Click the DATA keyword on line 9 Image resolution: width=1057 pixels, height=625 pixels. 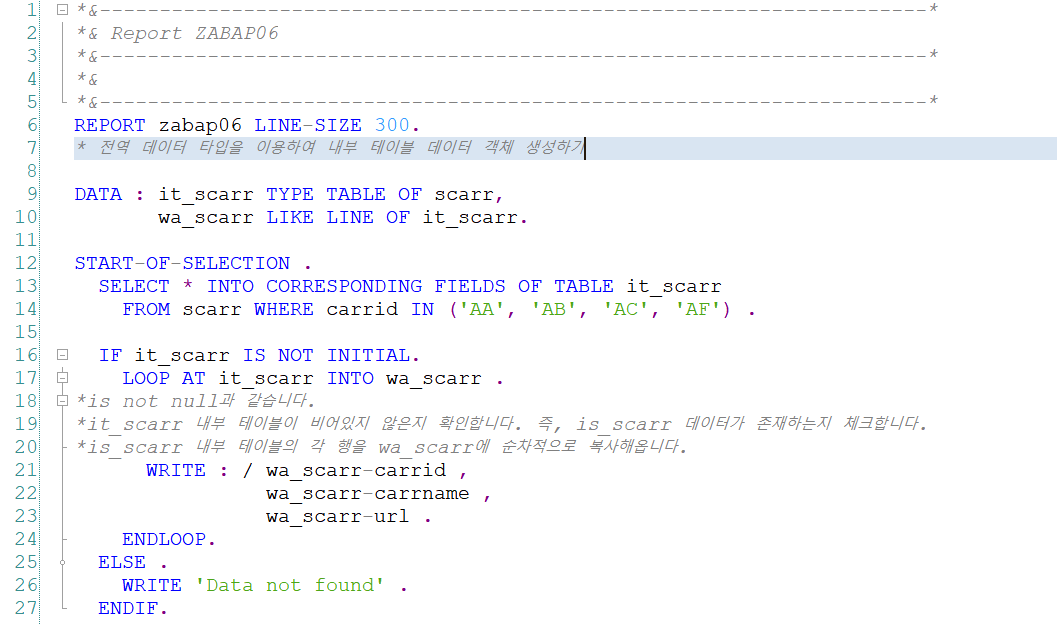(98, 194)
